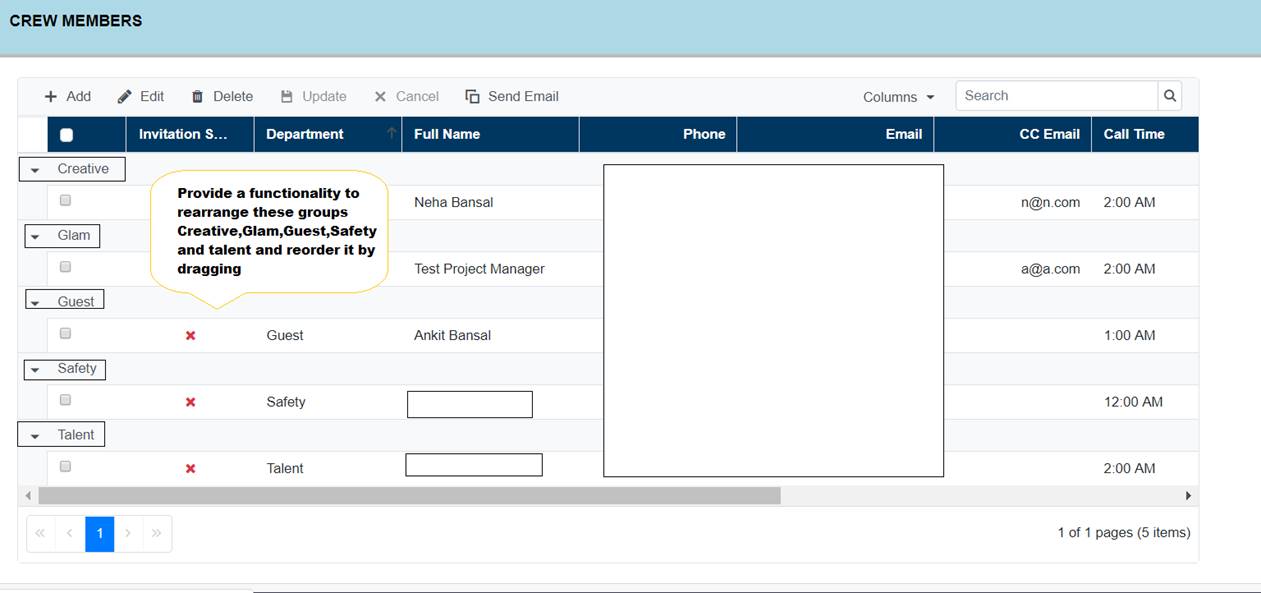Click the Add toolbar button
Viewport: 1261px width, 593px height.
pos(67,97)
